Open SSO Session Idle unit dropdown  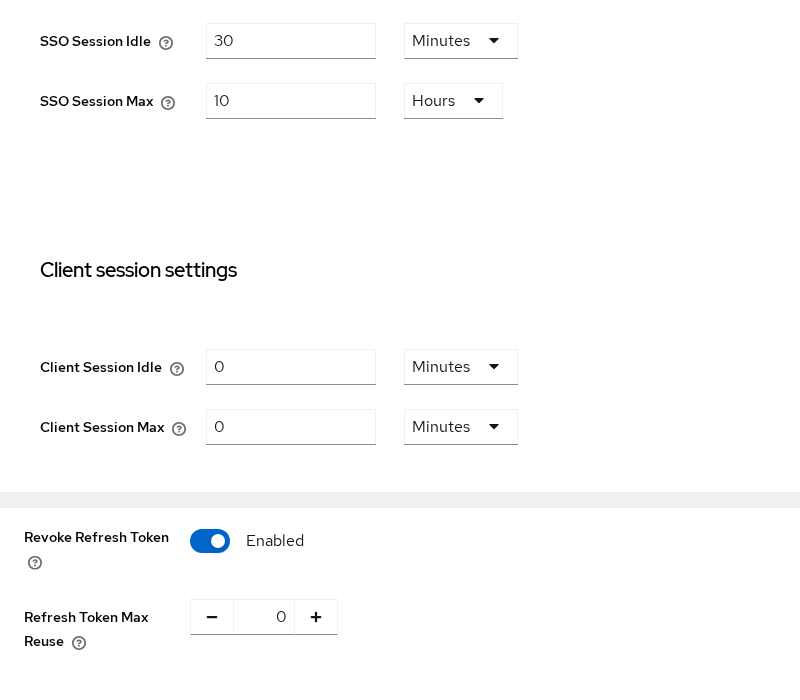click(461, 41)
